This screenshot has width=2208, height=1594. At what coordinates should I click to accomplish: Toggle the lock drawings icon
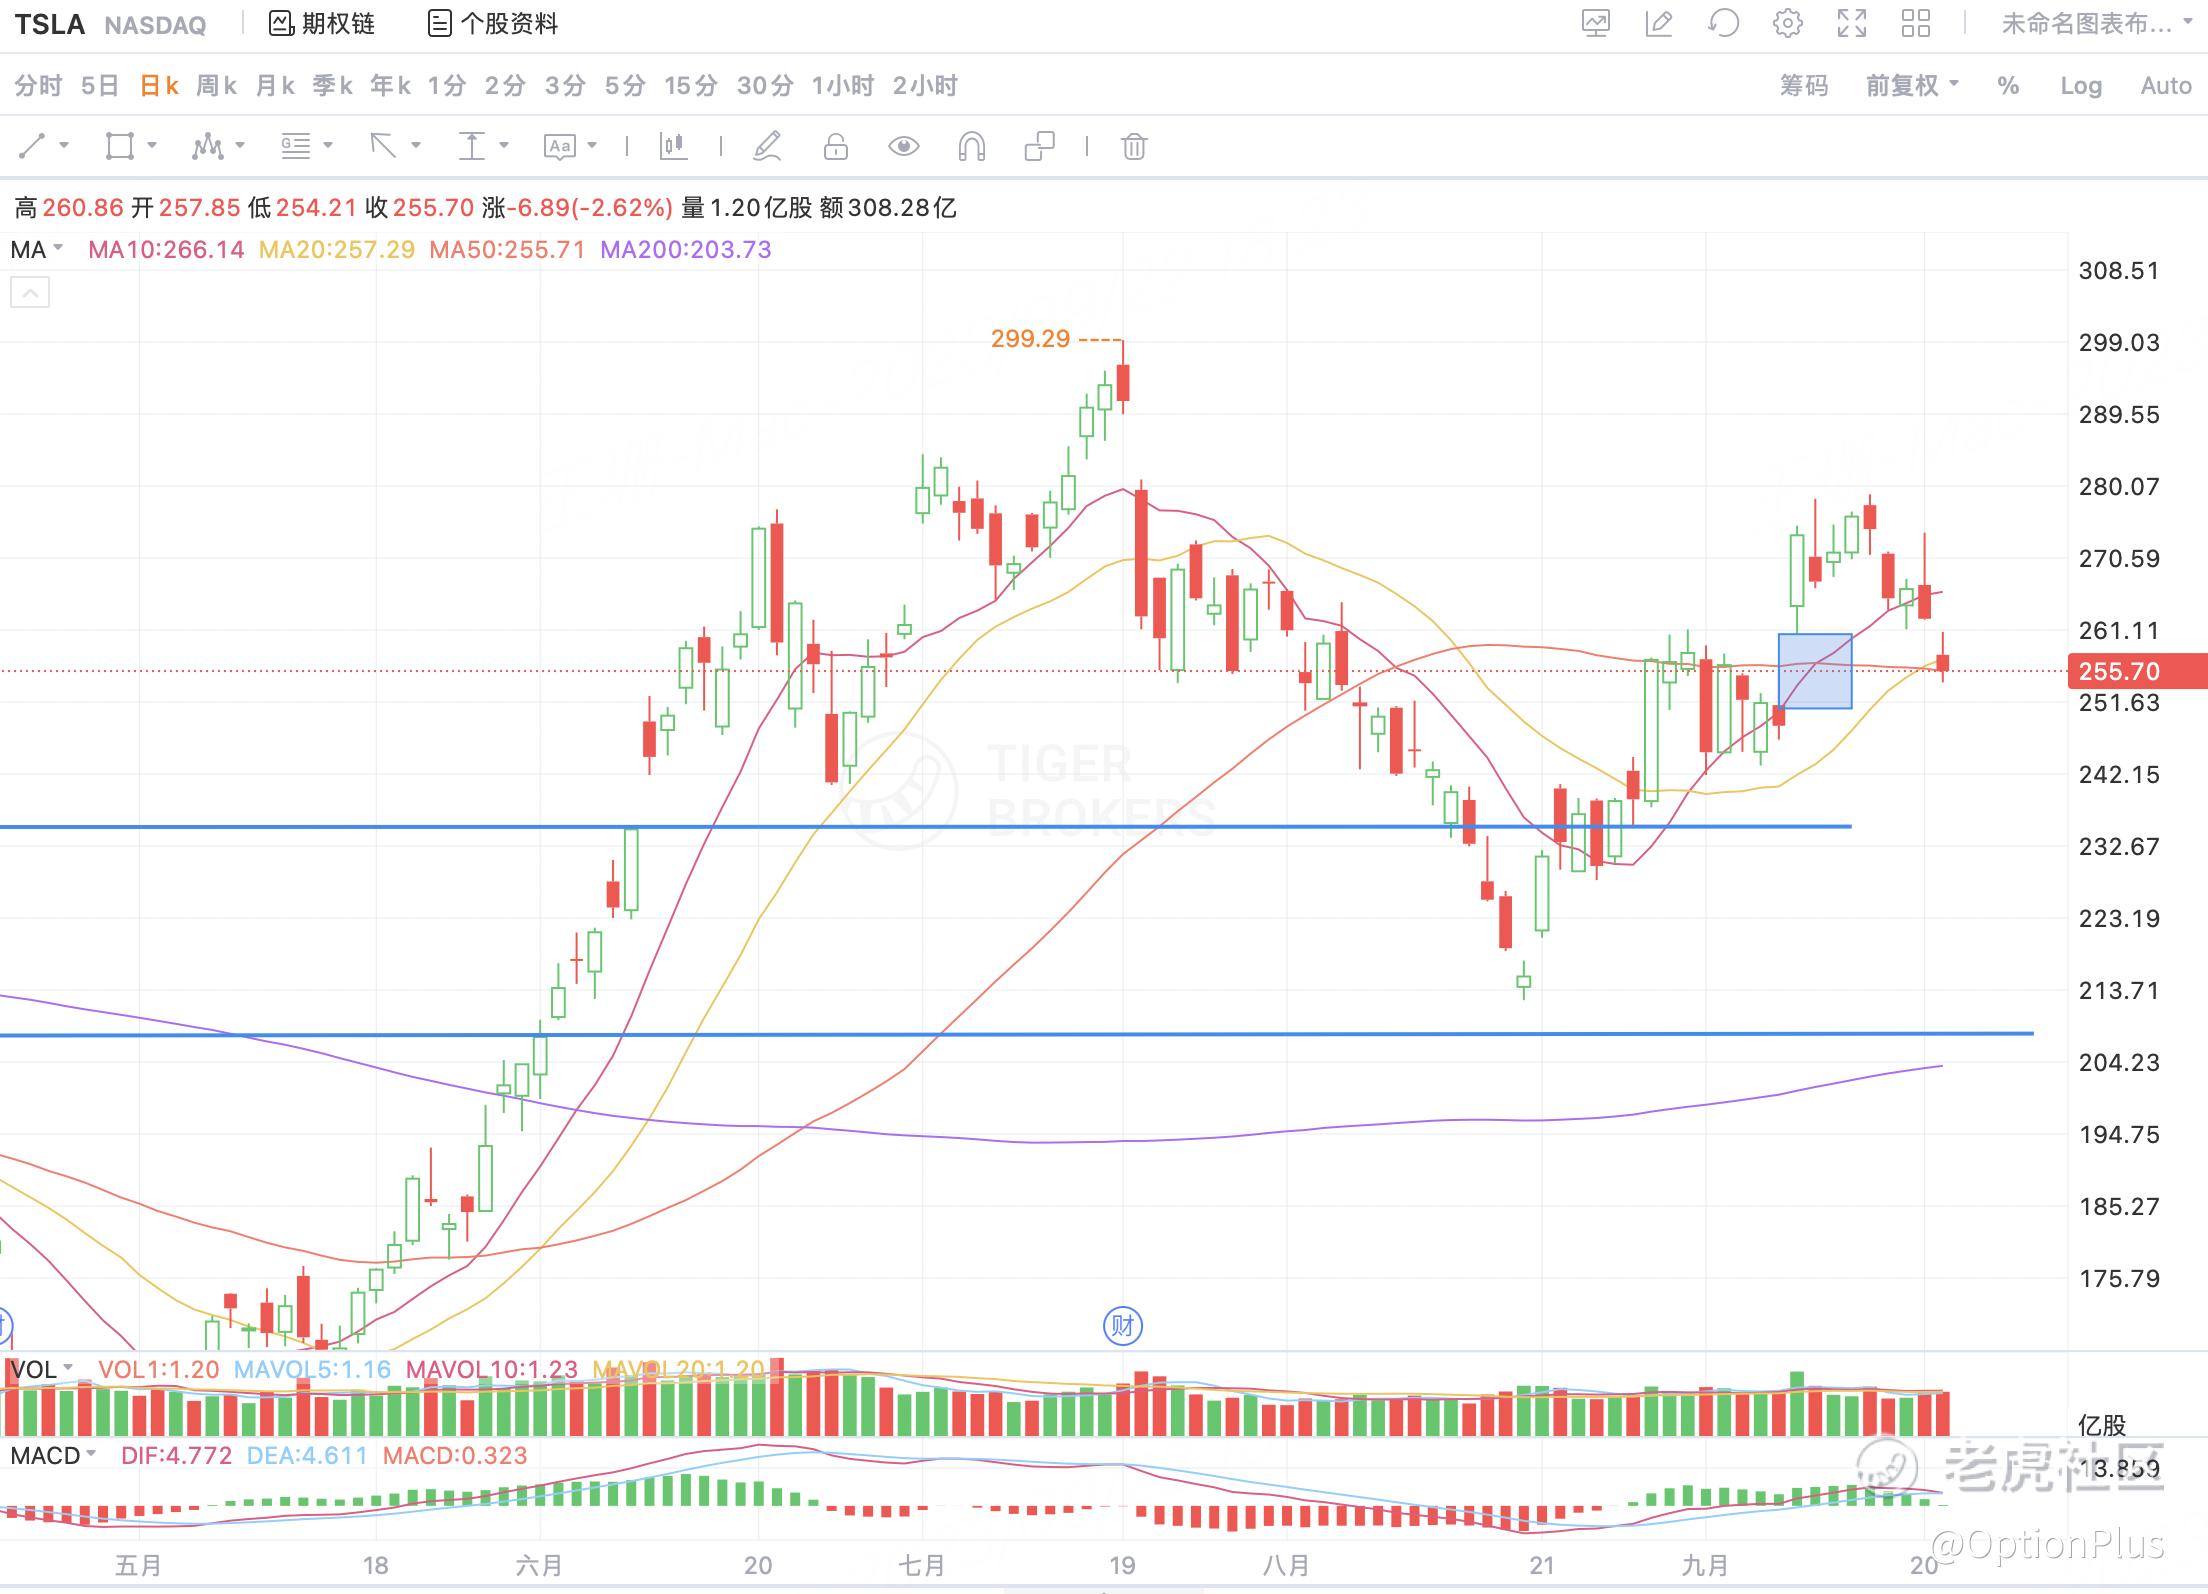coord(836,147)
